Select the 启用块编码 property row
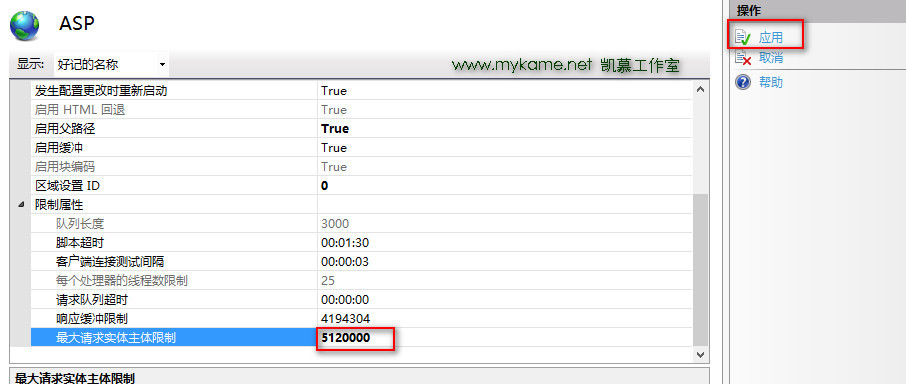The image size is (906, 384). pyautogui.click(x=361, y=167)
